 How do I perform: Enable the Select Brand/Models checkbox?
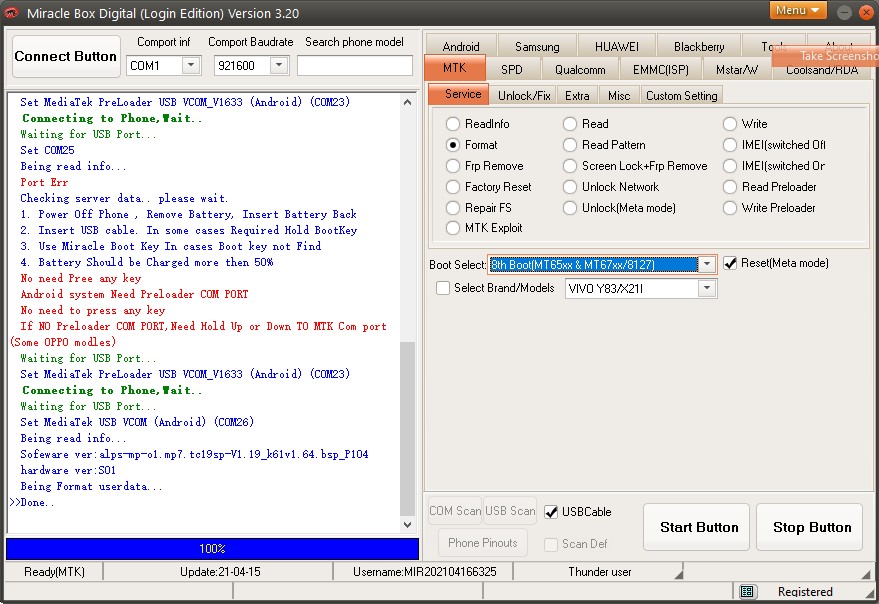tap(443, 288)
